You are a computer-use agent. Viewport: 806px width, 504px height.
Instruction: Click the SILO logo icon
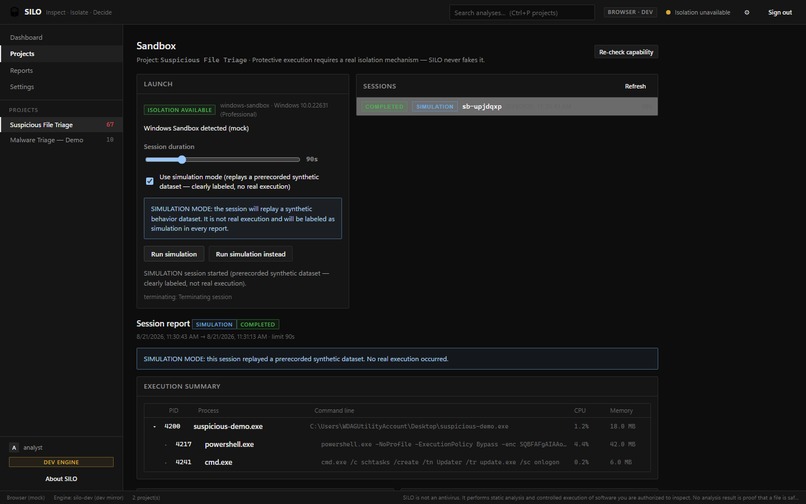[15, 12]
